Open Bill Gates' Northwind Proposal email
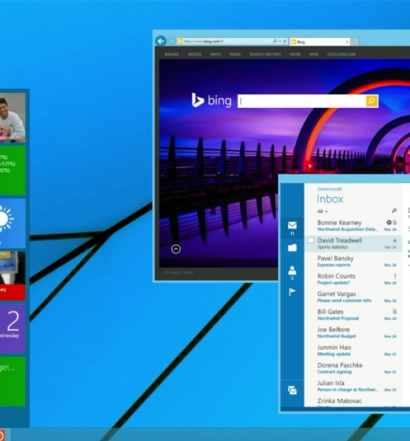 354,315
